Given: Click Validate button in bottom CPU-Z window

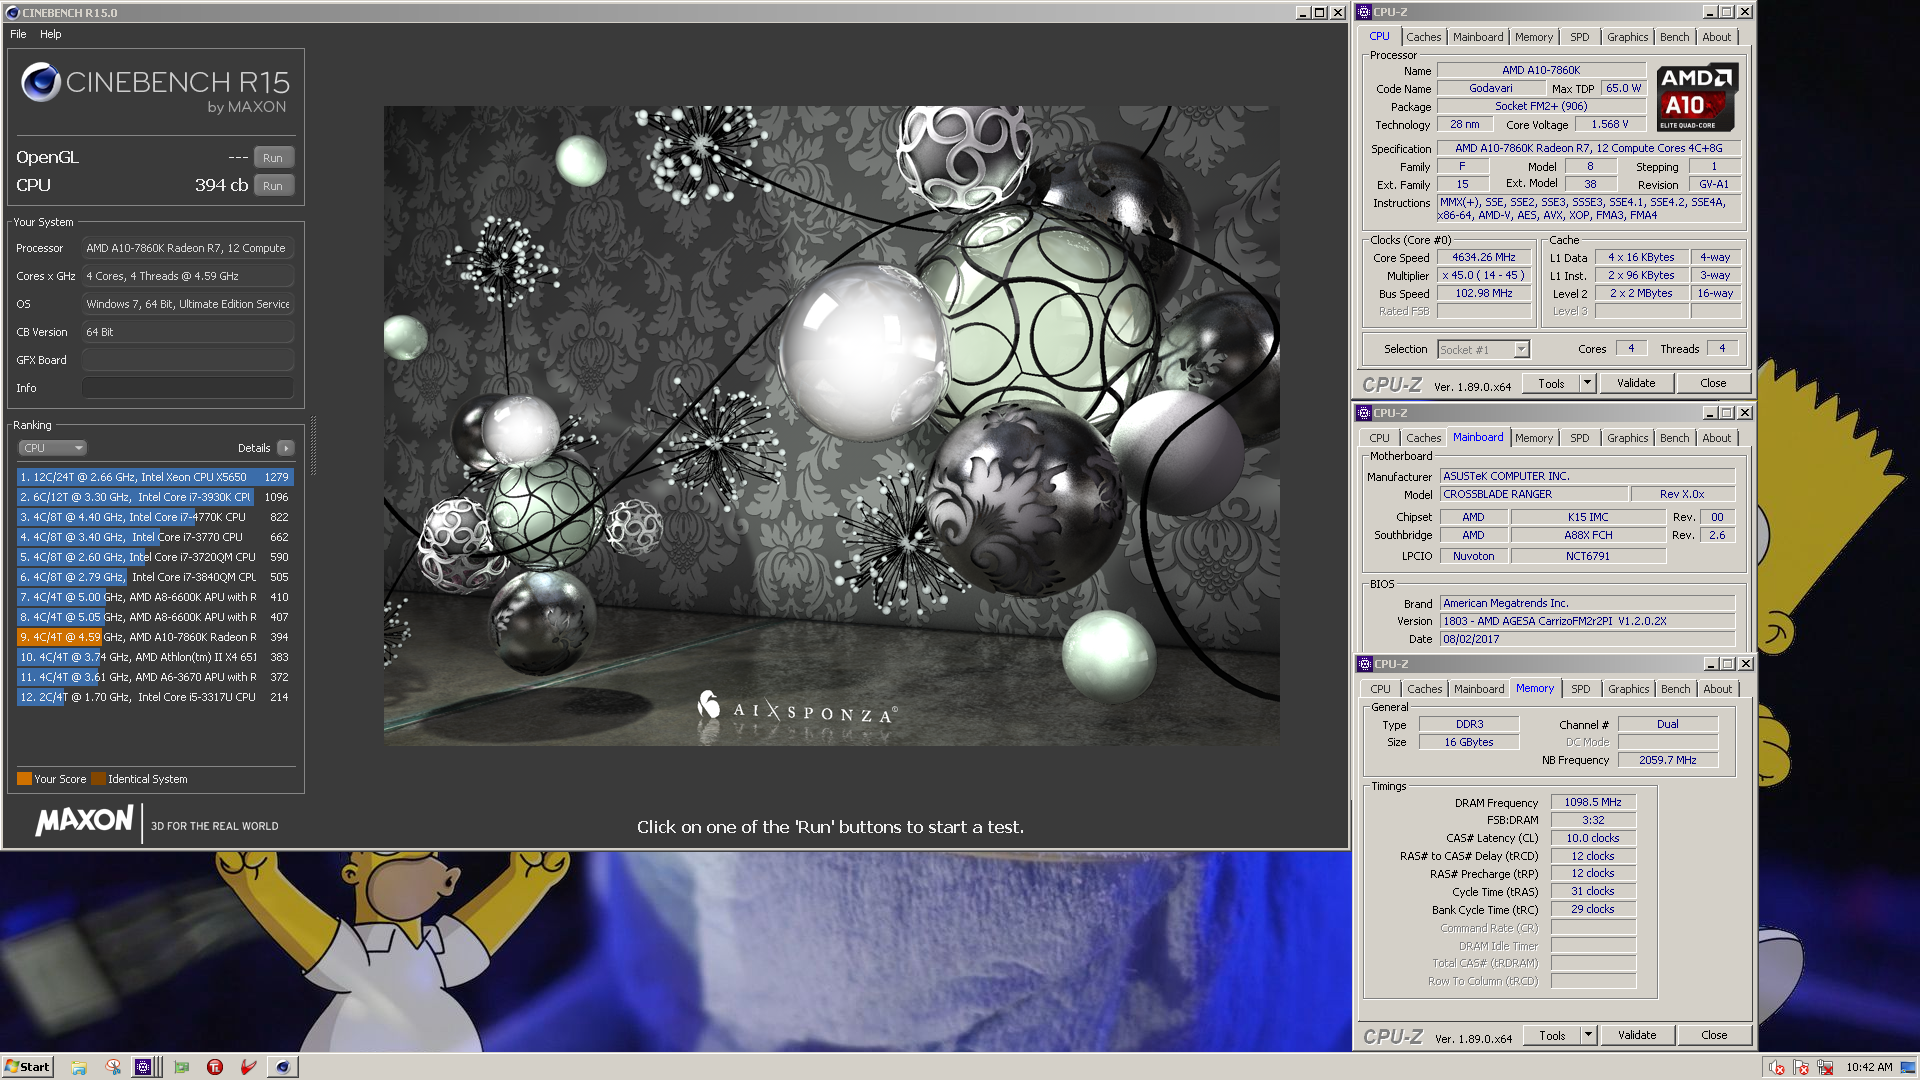Looking at the screenshot, I should tap(1637, 1035).
